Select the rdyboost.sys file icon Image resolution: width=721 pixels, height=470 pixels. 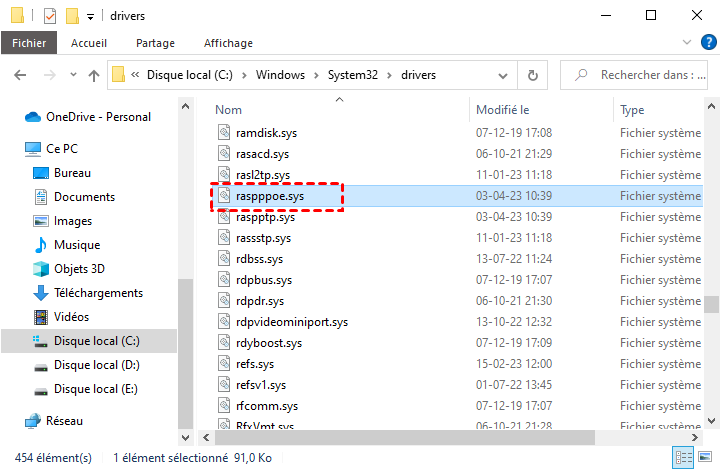pos(224,343)
